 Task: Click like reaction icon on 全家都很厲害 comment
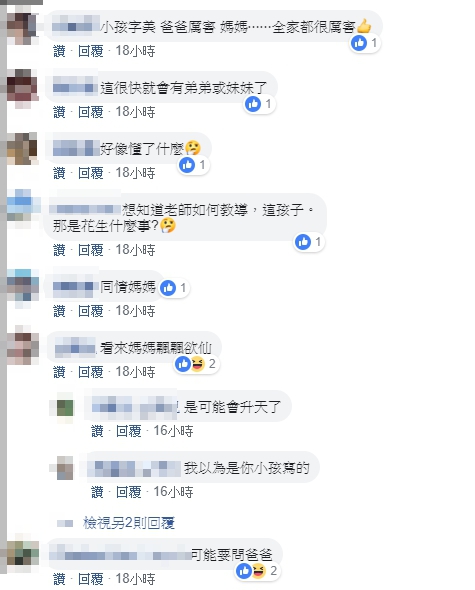click(x=359, y=43)
